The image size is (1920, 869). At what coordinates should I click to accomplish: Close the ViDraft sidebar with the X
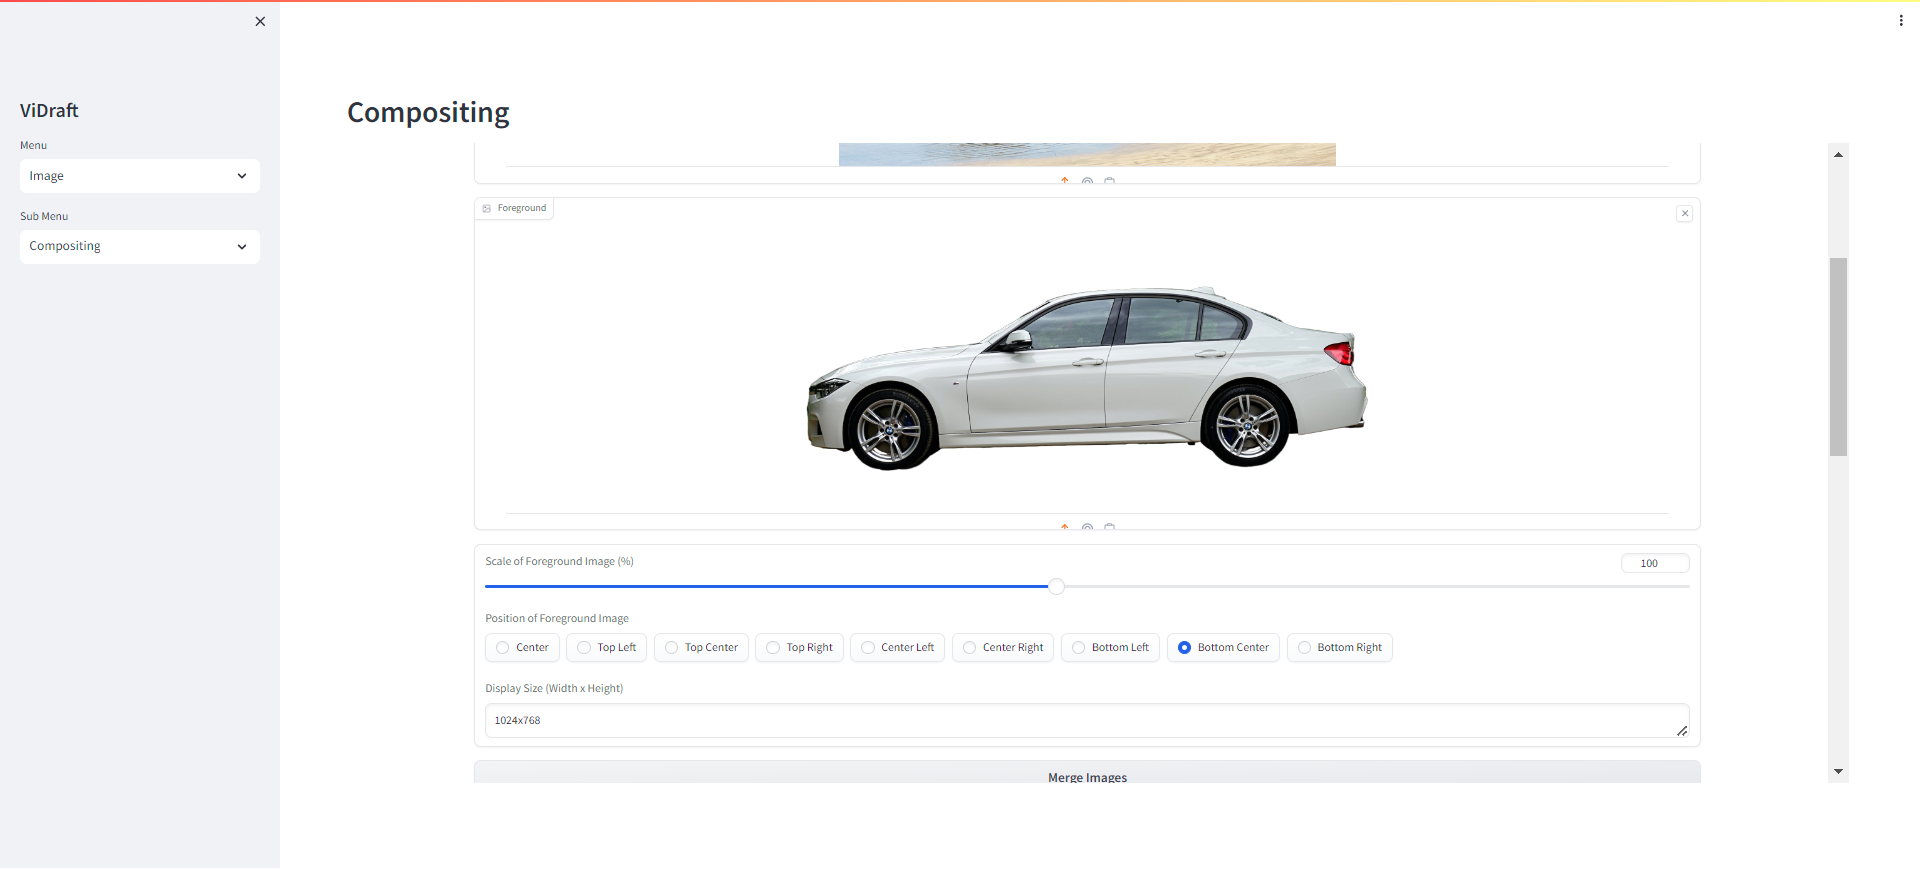coord(260,21)
